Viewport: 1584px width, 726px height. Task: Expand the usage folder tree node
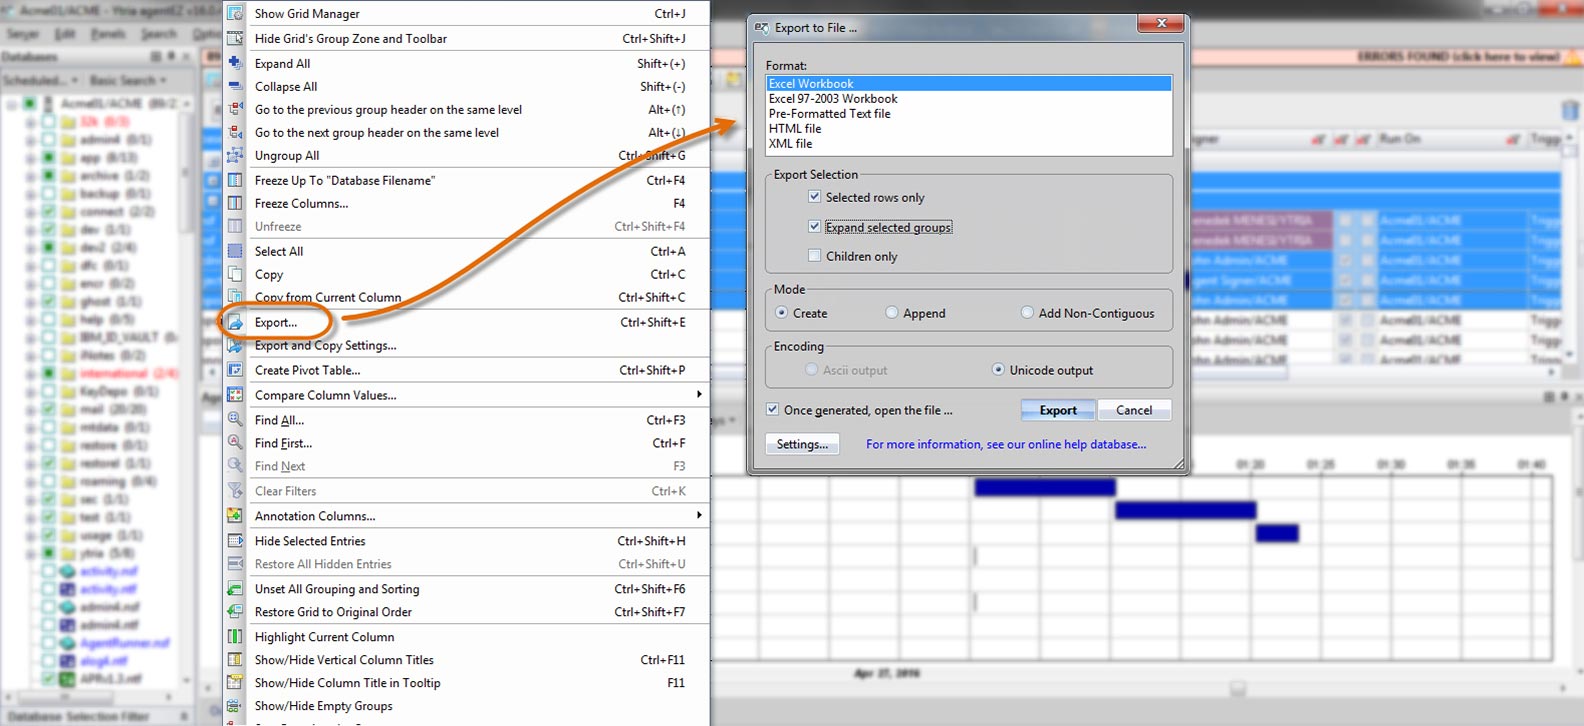pos(30,535)
